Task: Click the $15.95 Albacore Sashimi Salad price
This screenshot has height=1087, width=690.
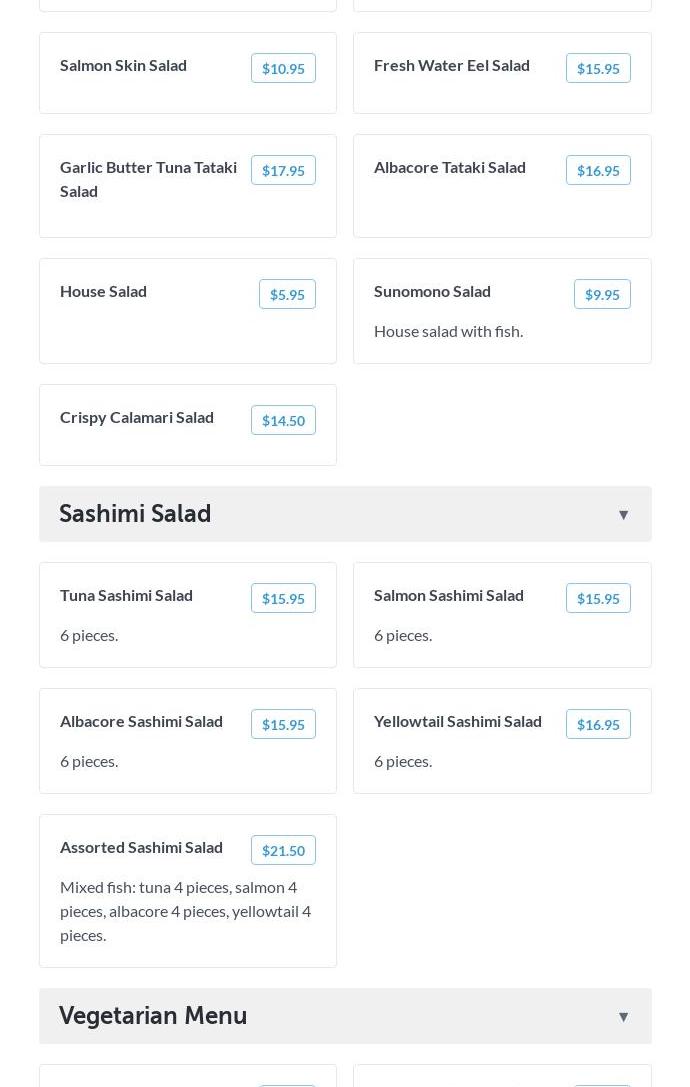Action: 283,724
